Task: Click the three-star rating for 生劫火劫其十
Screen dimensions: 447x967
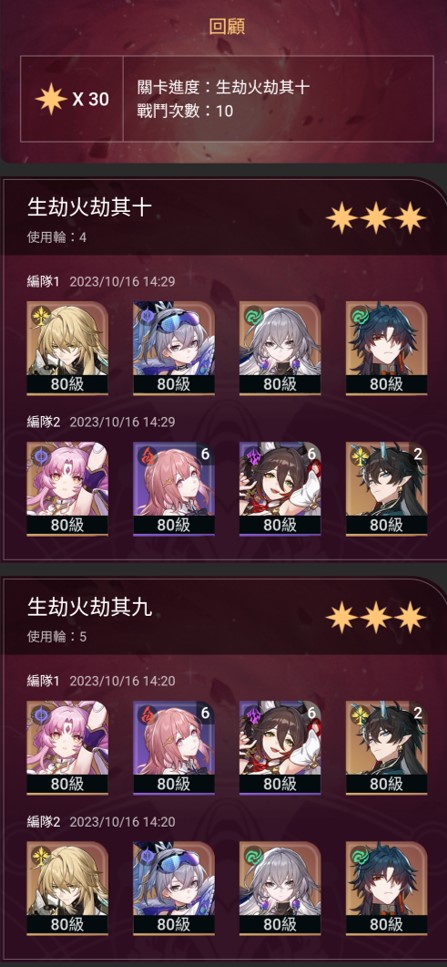Action: (x=375, y=218)
